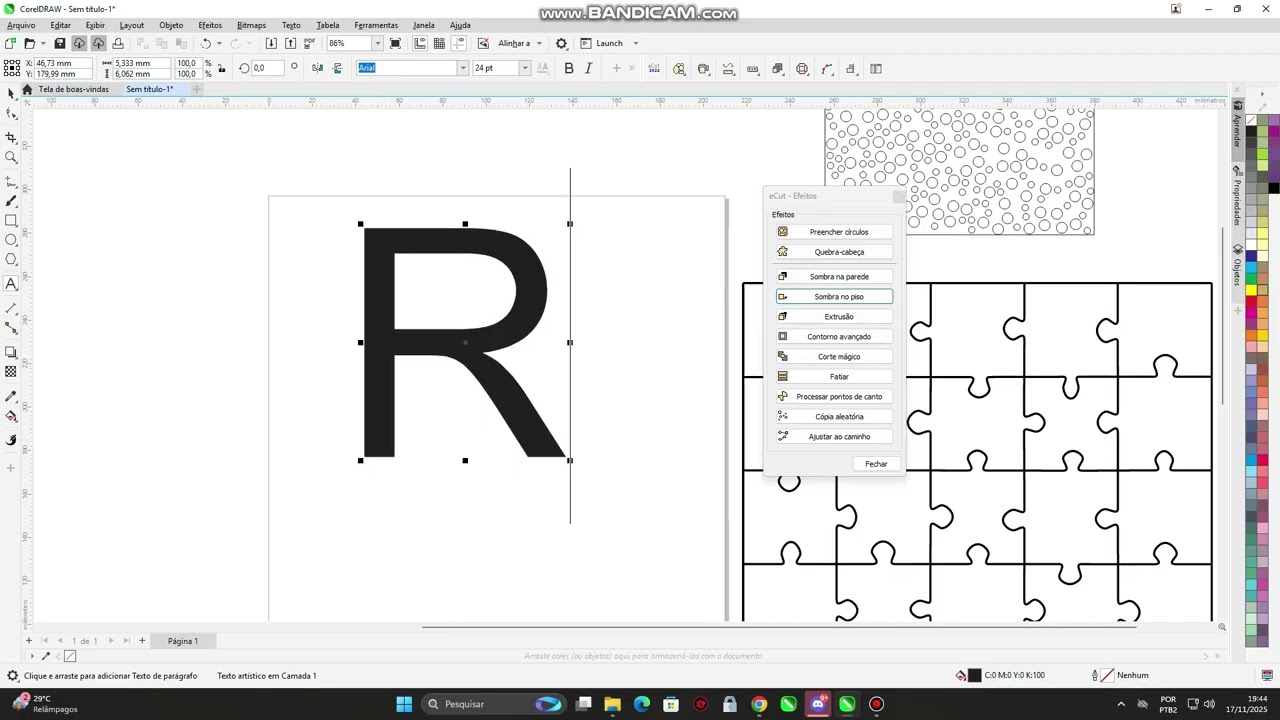
Task: Open the font size 24 pt dropdown
Action: (524, 68)
